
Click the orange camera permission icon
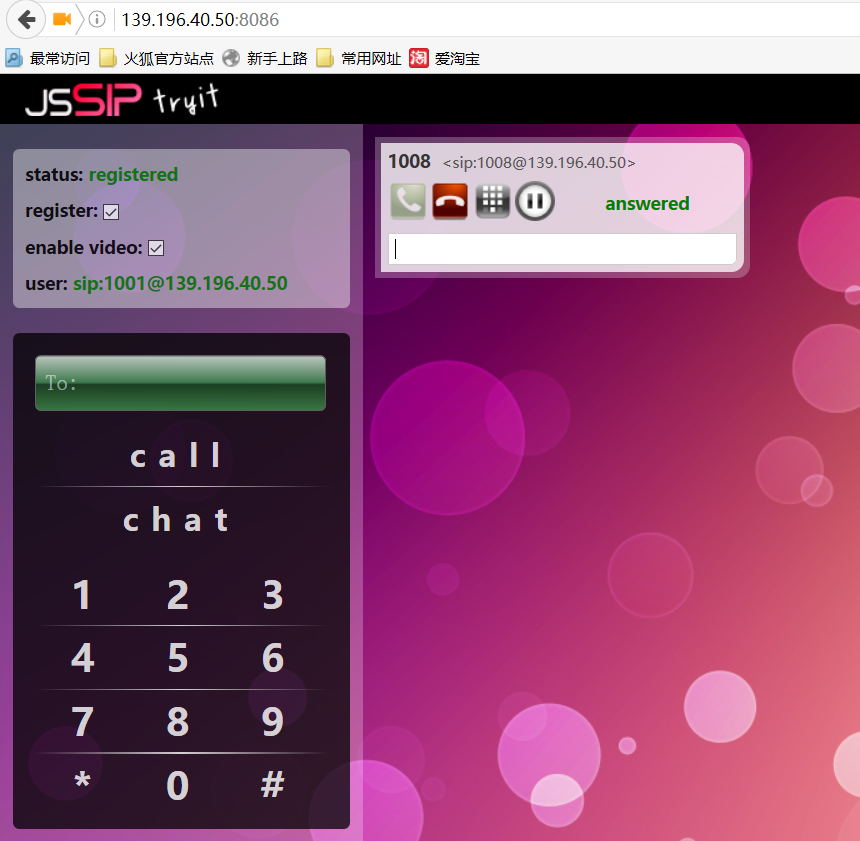pos(62,19)
